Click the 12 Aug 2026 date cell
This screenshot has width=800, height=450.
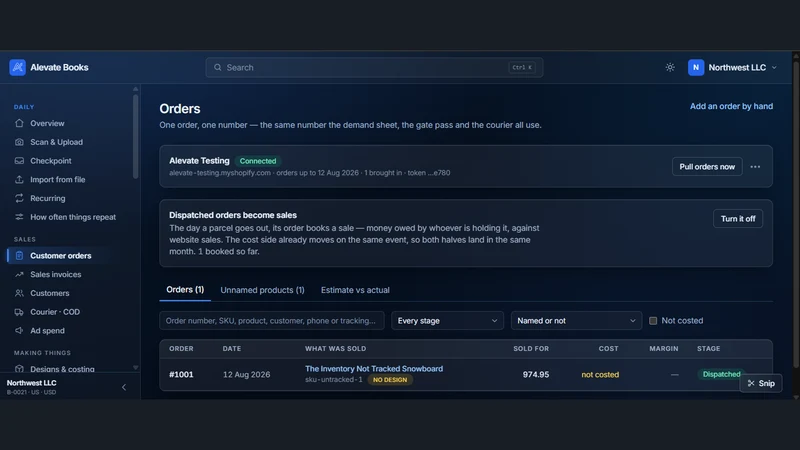tap(246, 374)
